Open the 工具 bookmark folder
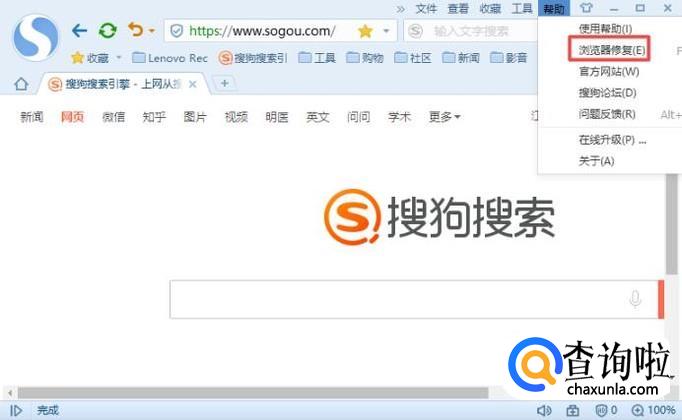Image resolution: width=682 pixels, height=420 pixels. [317, 58]
